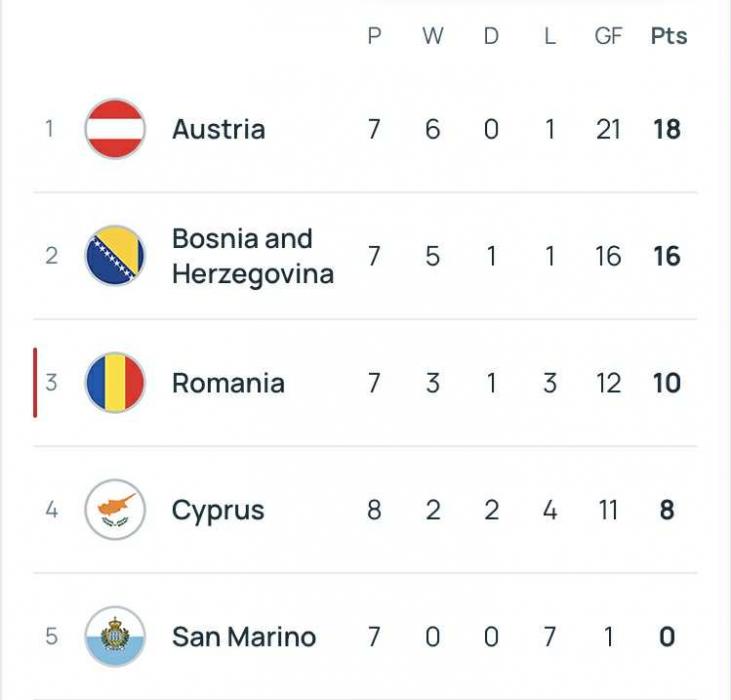Image resolution: width=731 pixels, height=700 pixels.
Task: Click the W (wins) column header
Action: click(x=432, y=36)
